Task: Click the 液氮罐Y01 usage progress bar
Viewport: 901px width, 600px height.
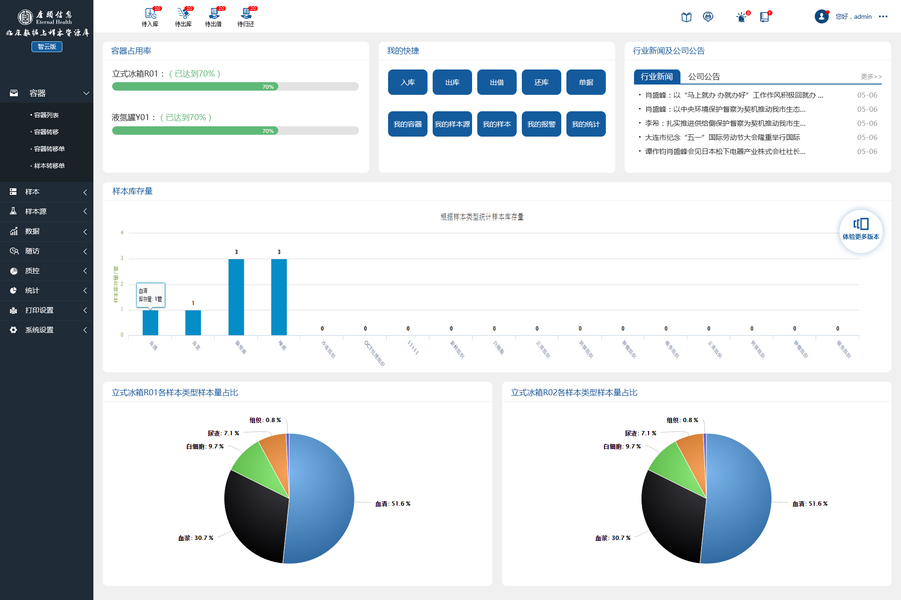Action: point(235,130)
